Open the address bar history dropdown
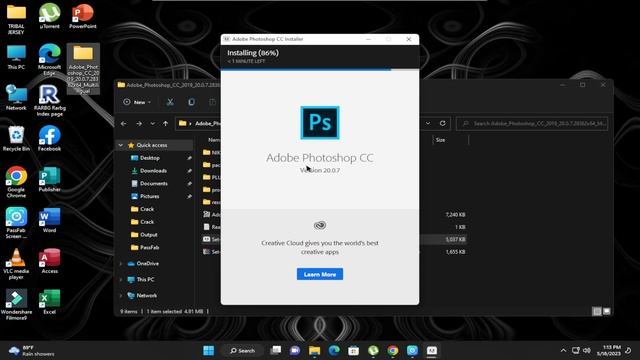 428,123
